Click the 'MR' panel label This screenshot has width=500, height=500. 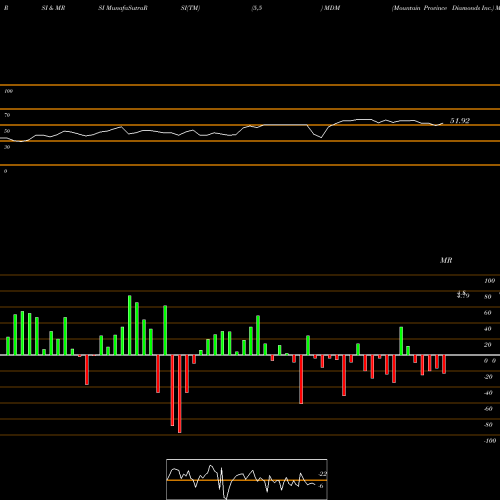446,260
